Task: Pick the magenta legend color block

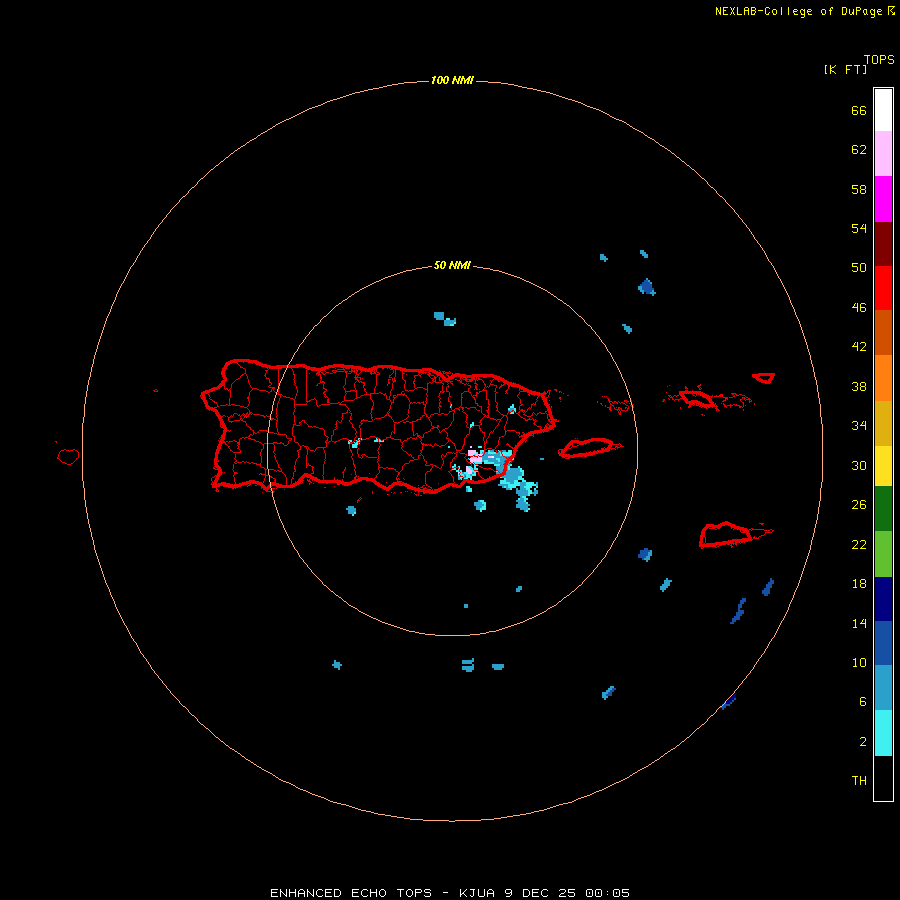Action: tap(883, 199)
